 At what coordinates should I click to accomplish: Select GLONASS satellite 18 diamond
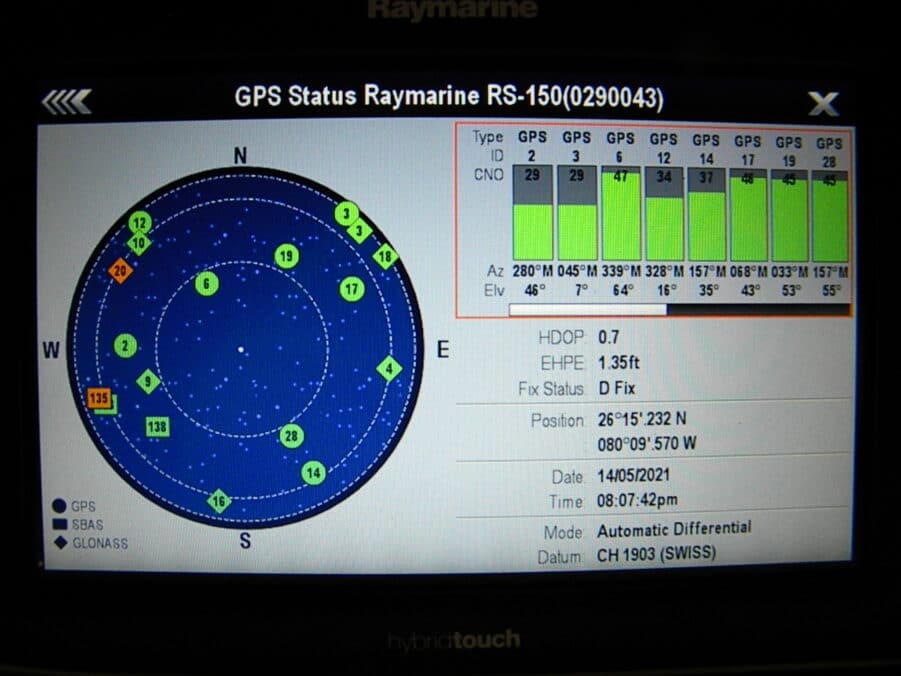coord(386,256)
